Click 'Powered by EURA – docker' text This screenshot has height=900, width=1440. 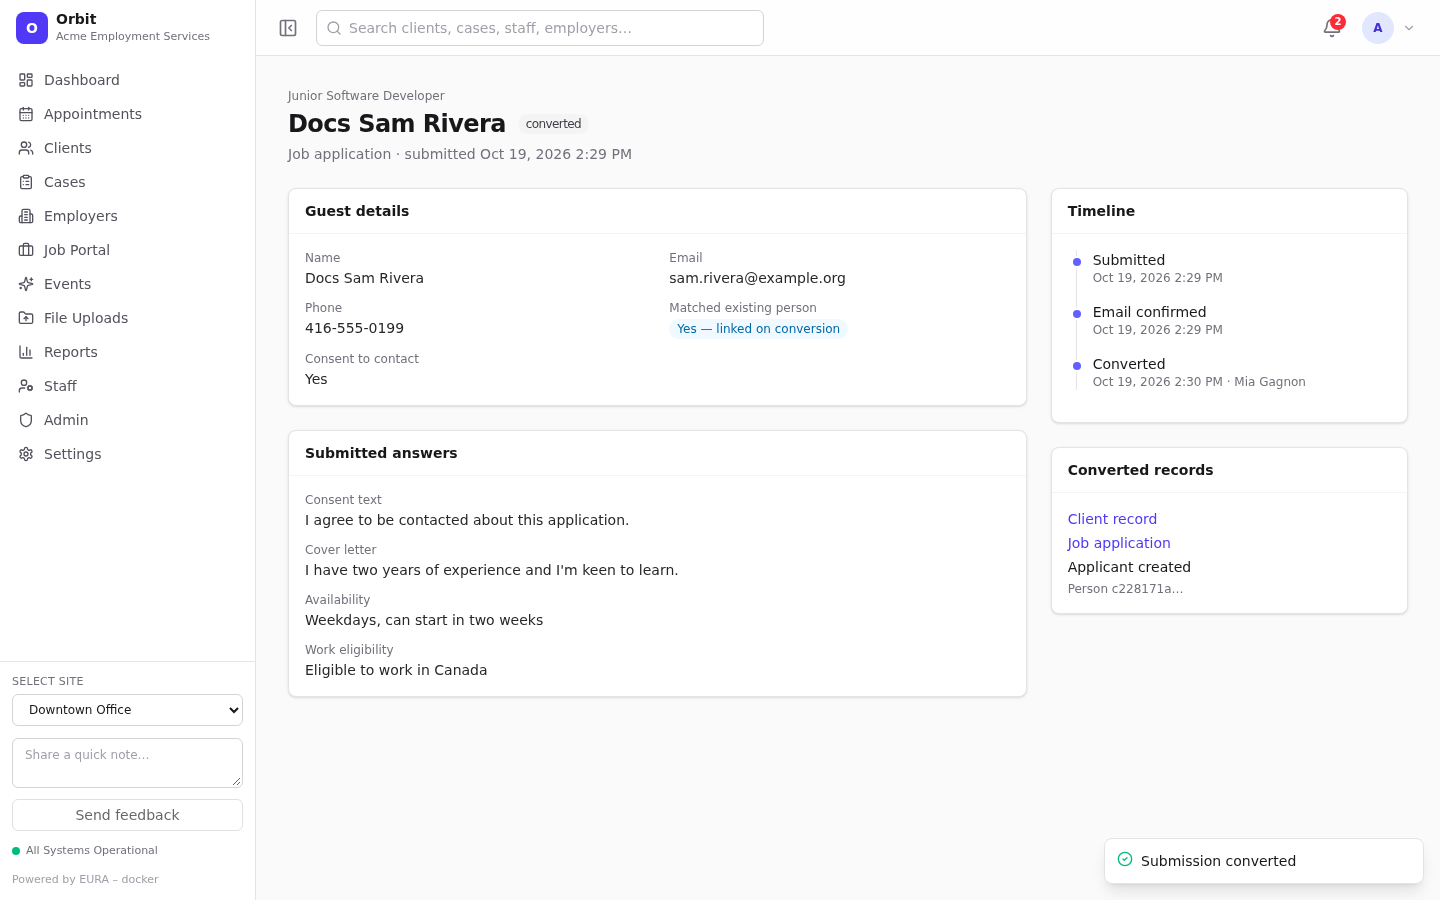pyautogui.click(x=85, y=880)
